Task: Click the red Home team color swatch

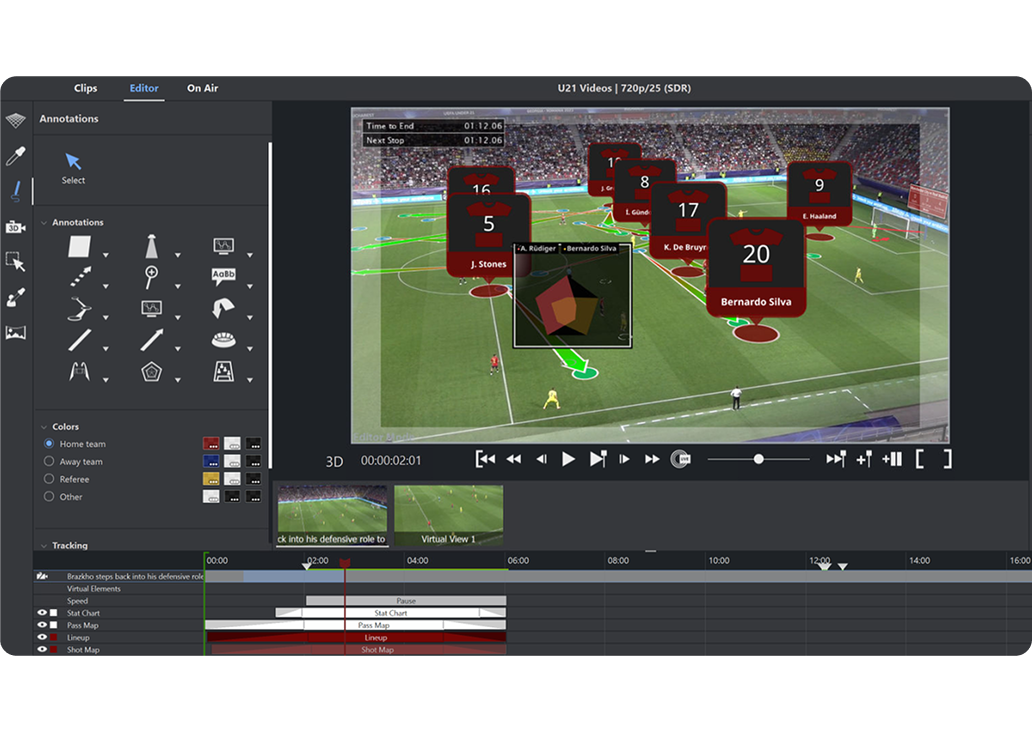Action: (210, 444)
